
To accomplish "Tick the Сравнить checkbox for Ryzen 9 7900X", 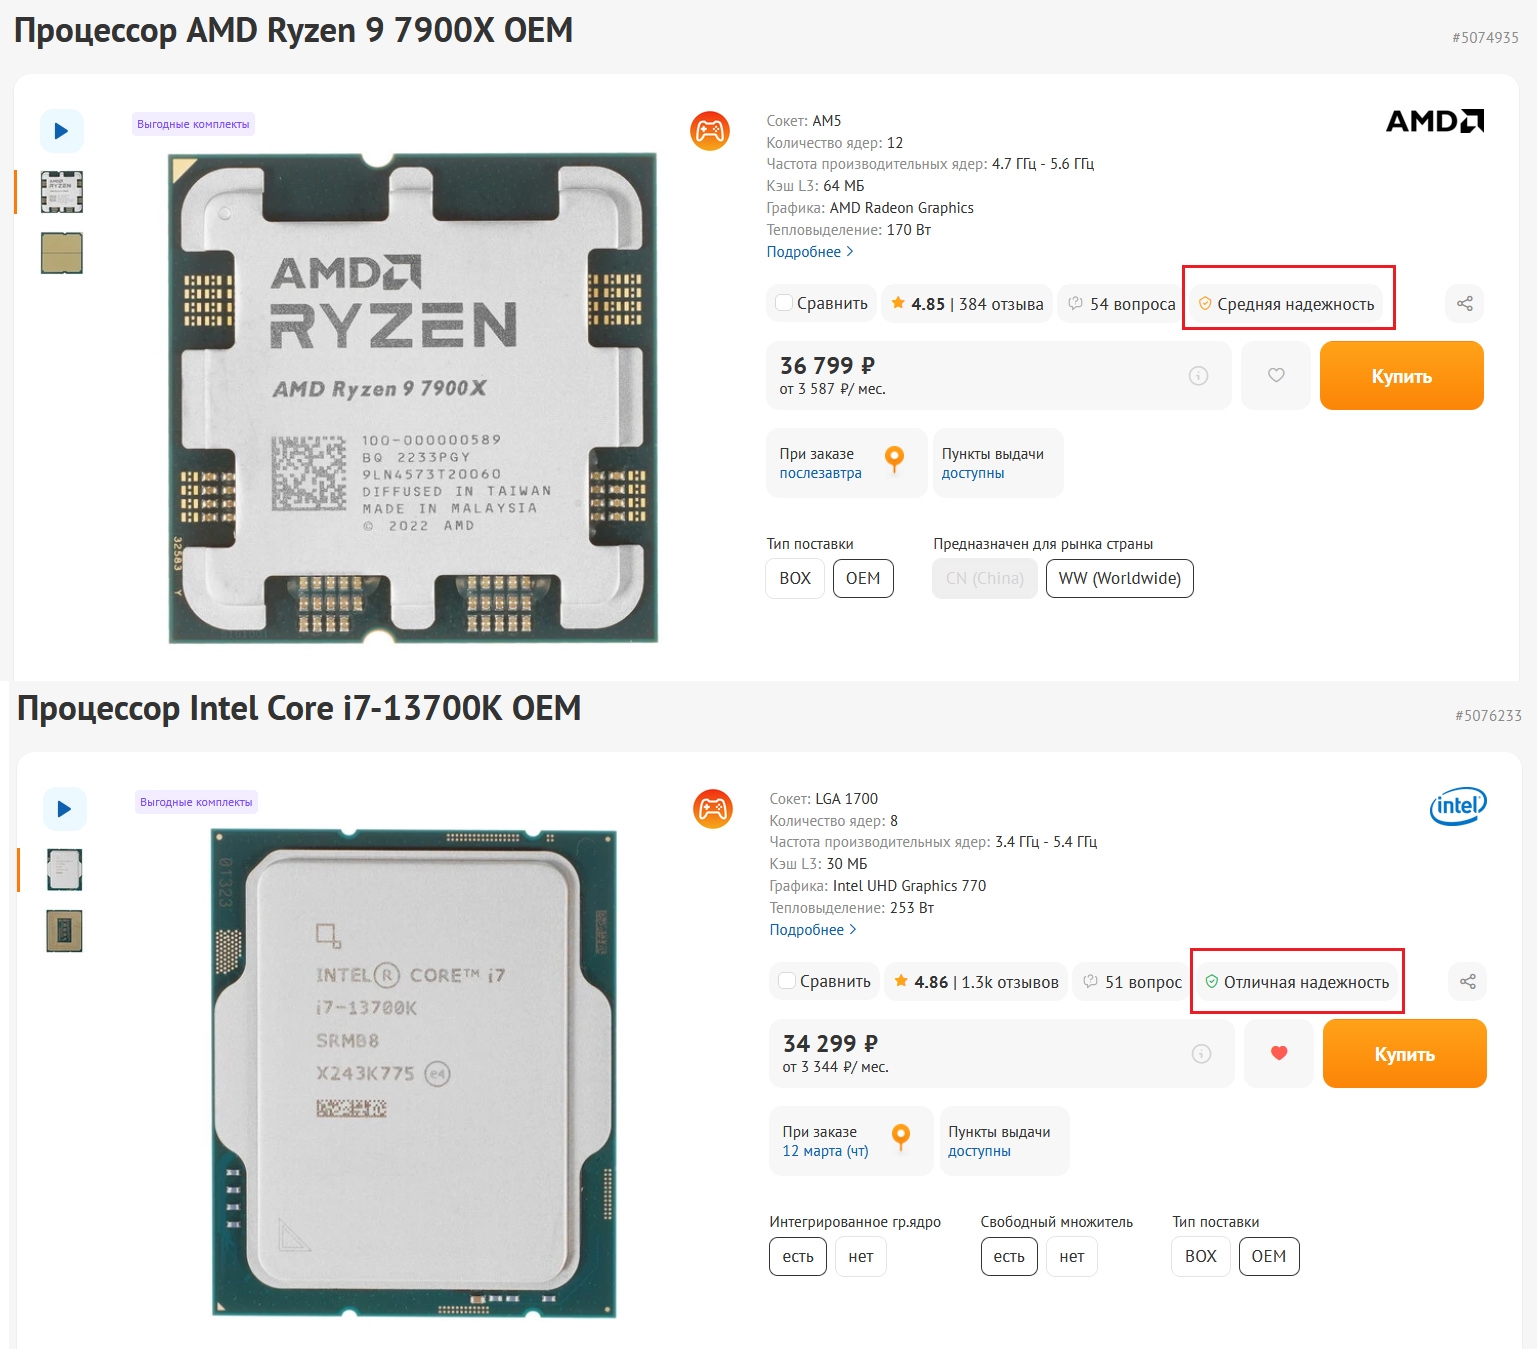I will point(785,303).
